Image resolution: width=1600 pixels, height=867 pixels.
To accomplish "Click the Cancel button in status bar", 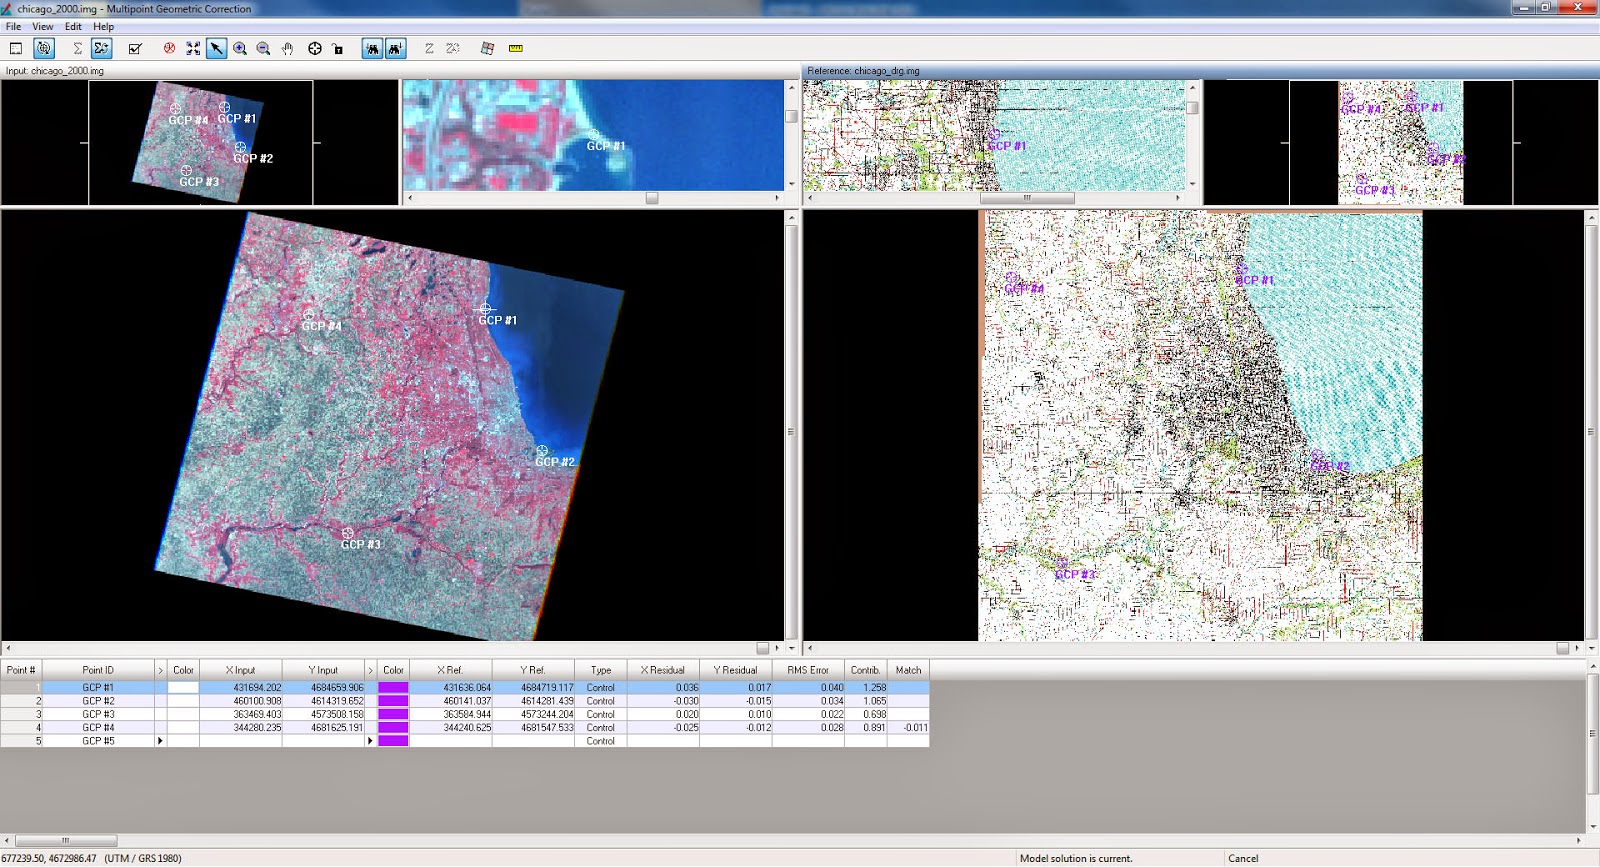I will [x=1243, y=858].
